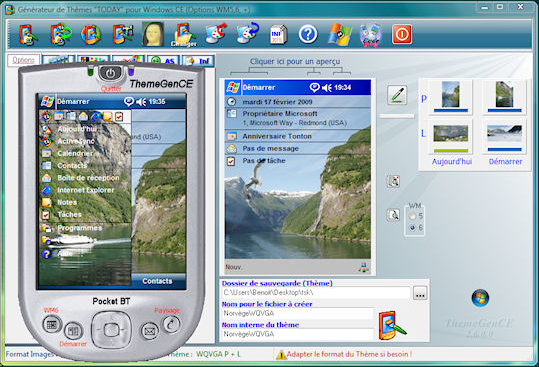Select the eyedropper color picker tool
This screenshot has height=367, width=539.
pyautogui.click(x=397, y=95)
